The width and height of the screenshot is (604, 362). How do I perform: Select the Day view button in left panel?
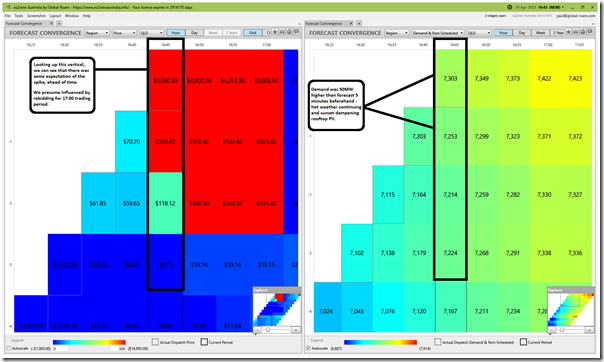[195, 33]
